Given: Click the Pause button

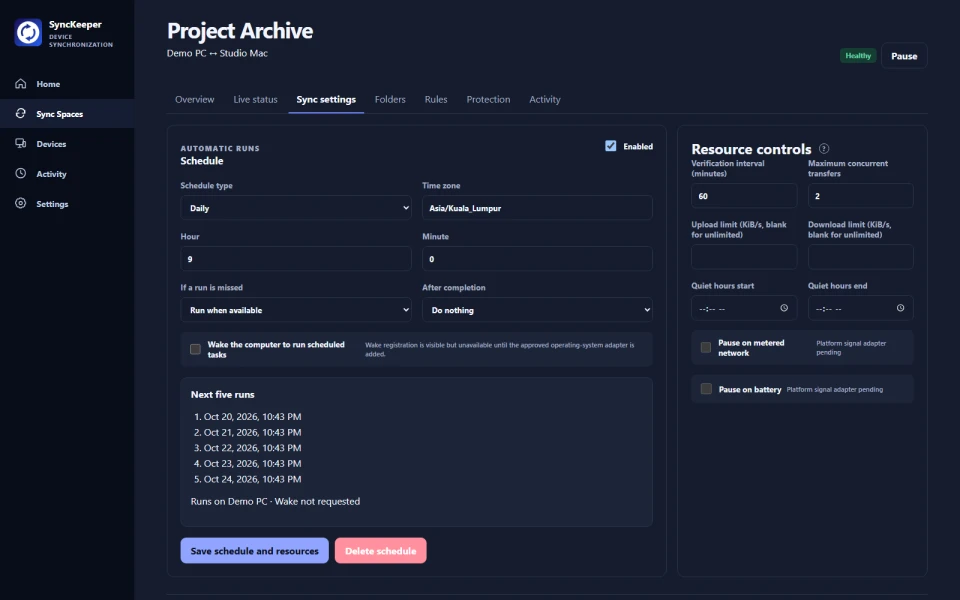Looking at the screenshot, I should click(x=904, y=56).
